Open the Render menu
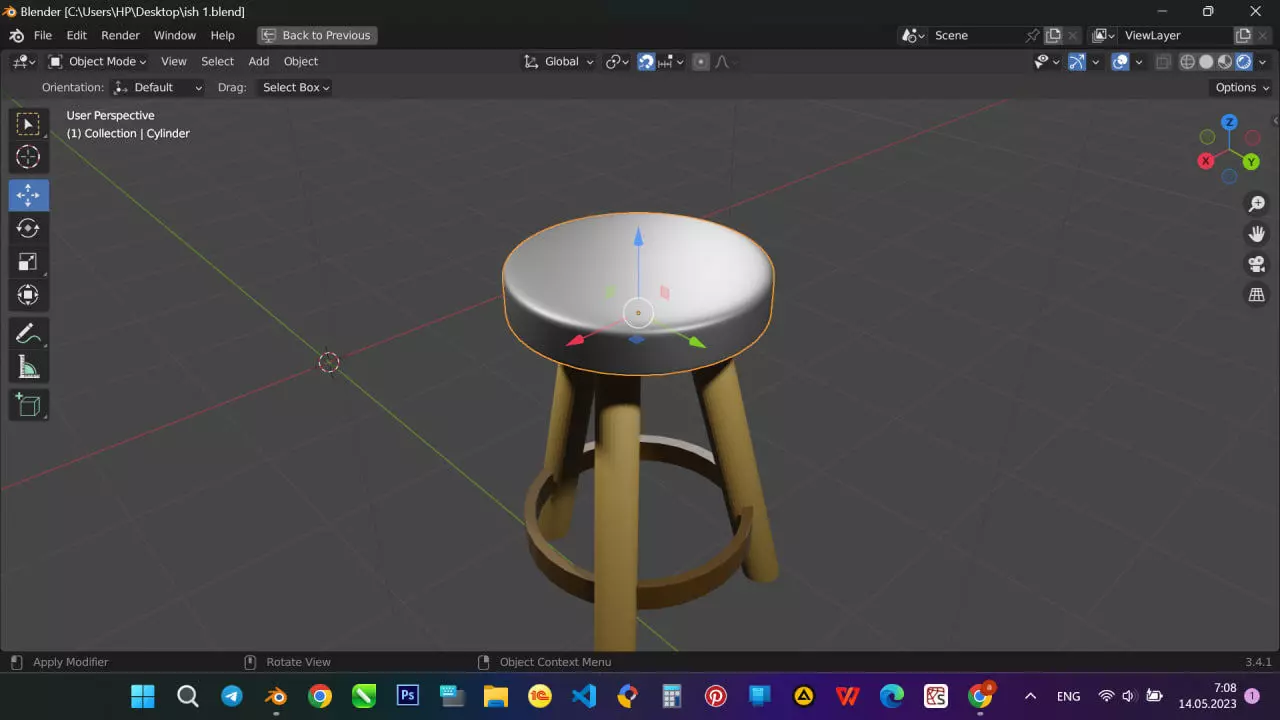 click(120, 35)
